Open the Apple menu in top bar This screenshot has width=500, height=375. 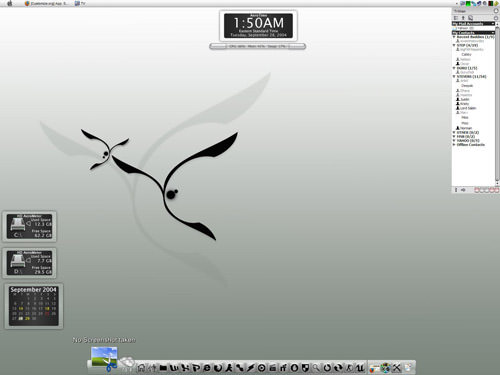9,3
